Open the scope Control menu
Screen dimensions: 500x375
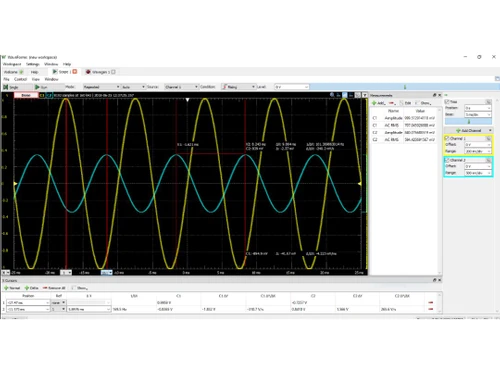20,79
